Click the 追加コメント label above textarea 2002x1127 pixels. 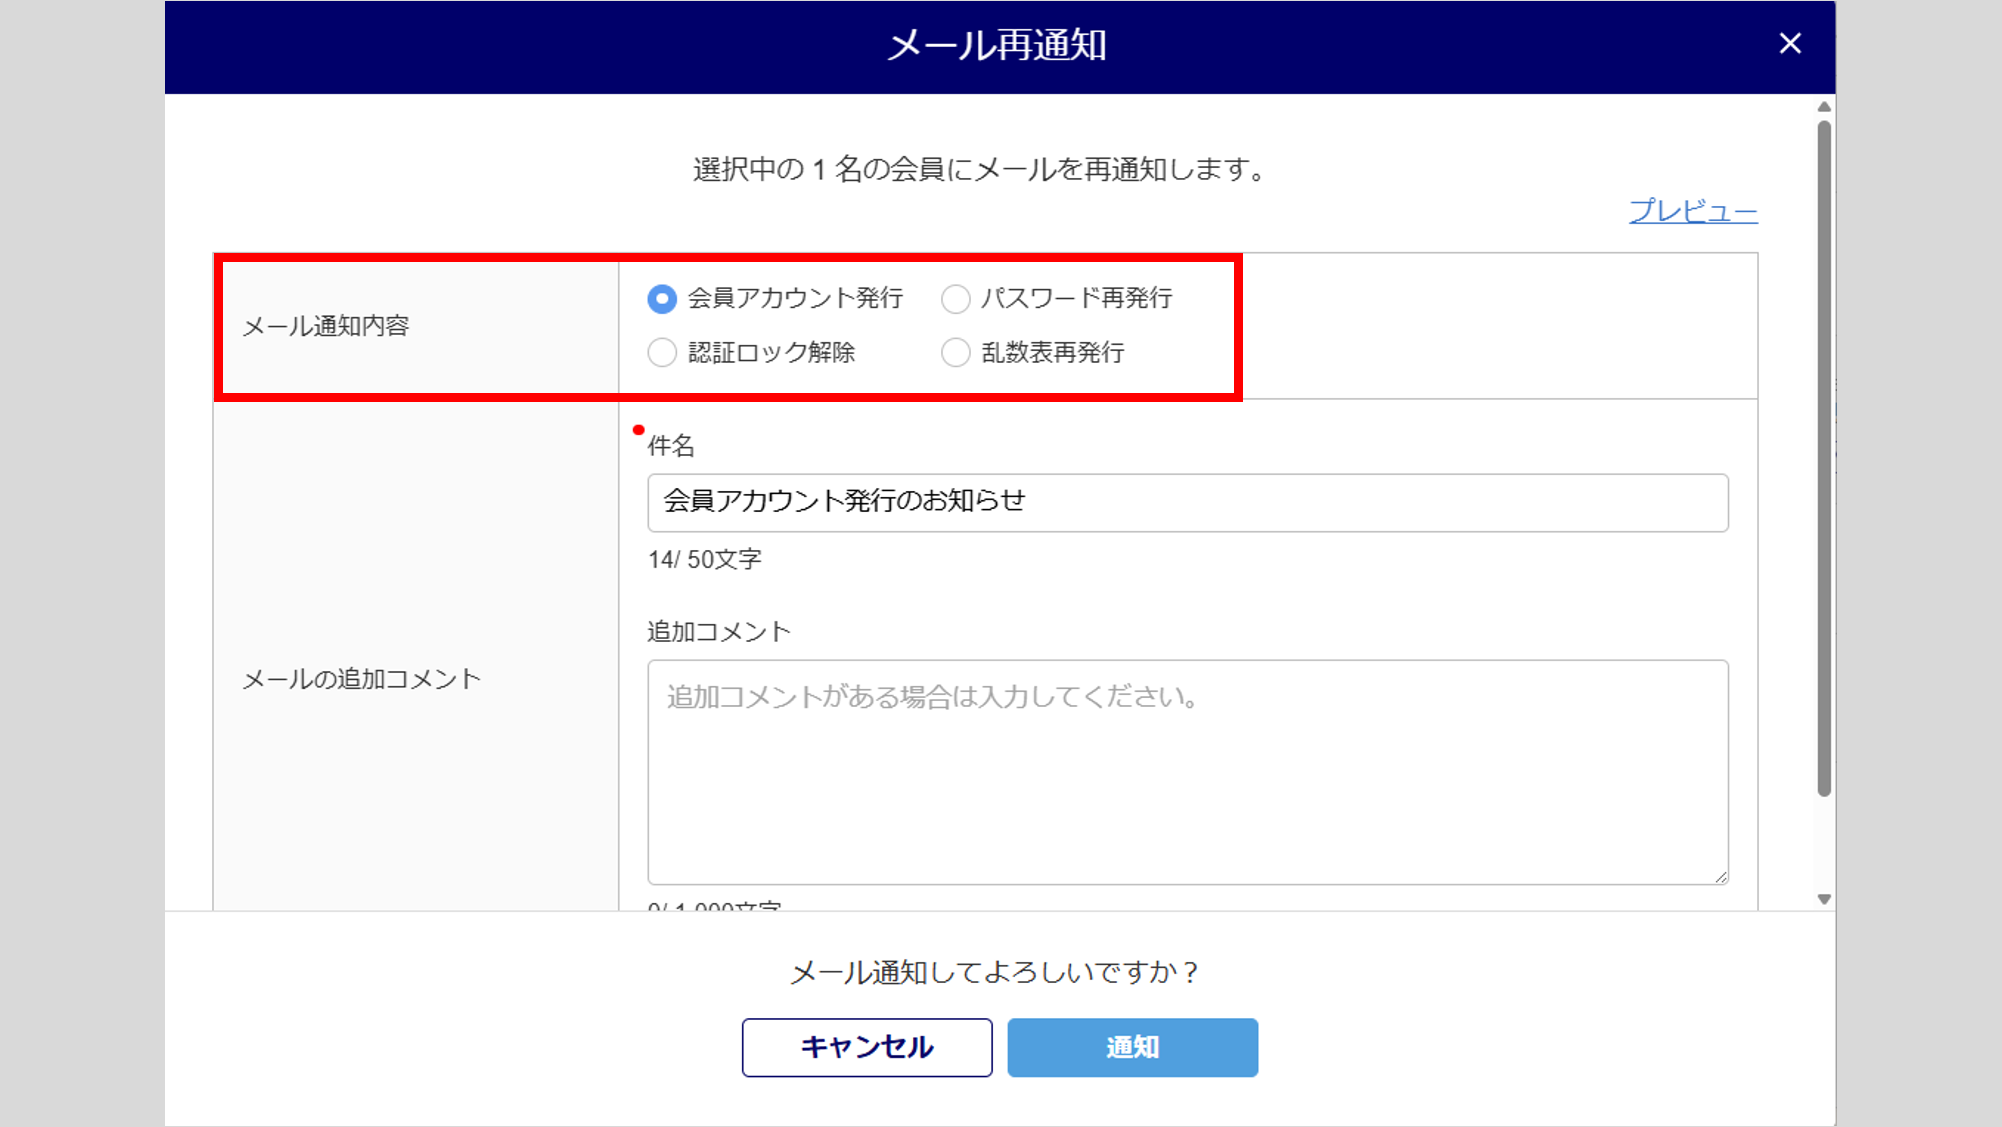pyautogui.click(x=718, y=632)
